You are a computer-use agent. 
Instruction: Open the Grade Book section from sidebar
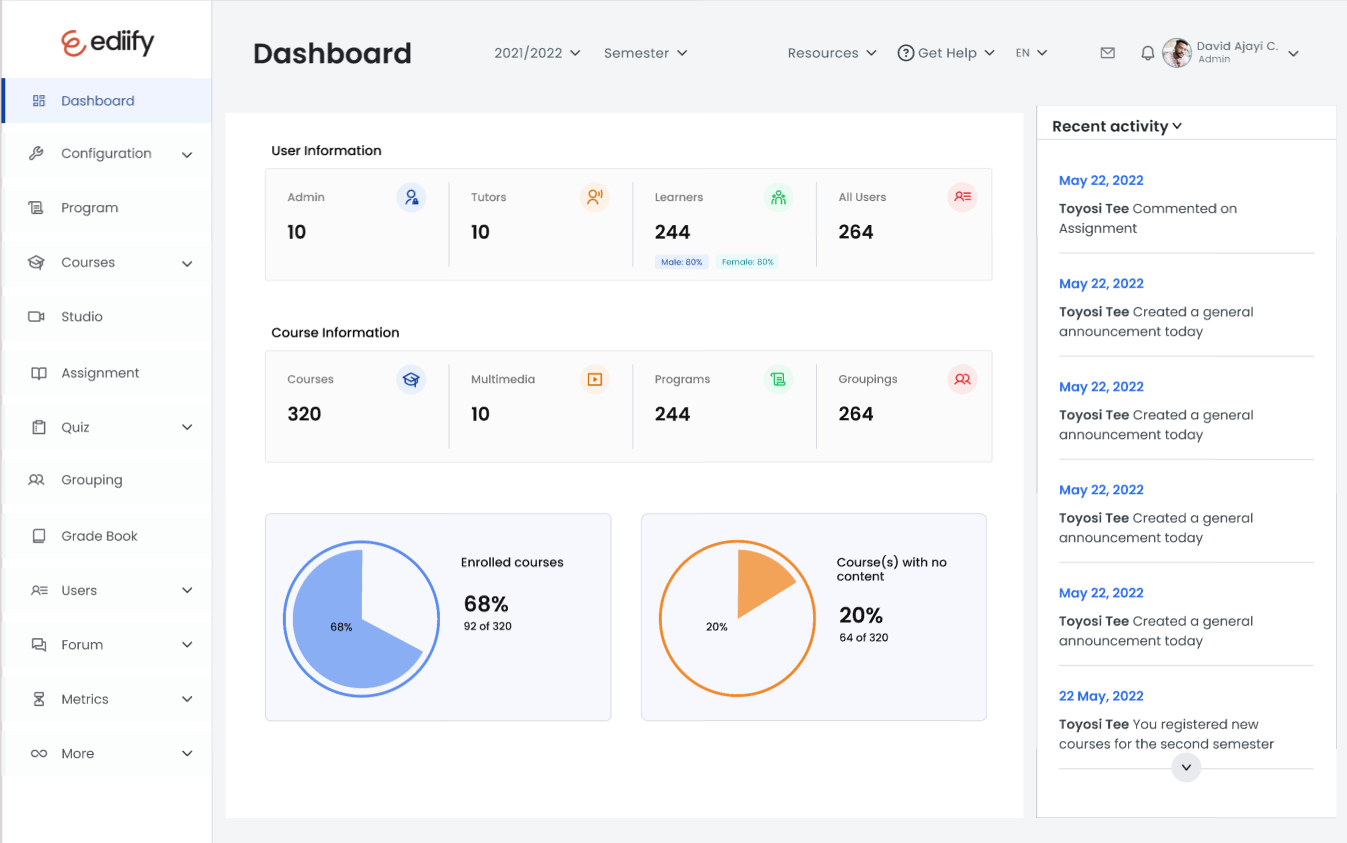99,535
